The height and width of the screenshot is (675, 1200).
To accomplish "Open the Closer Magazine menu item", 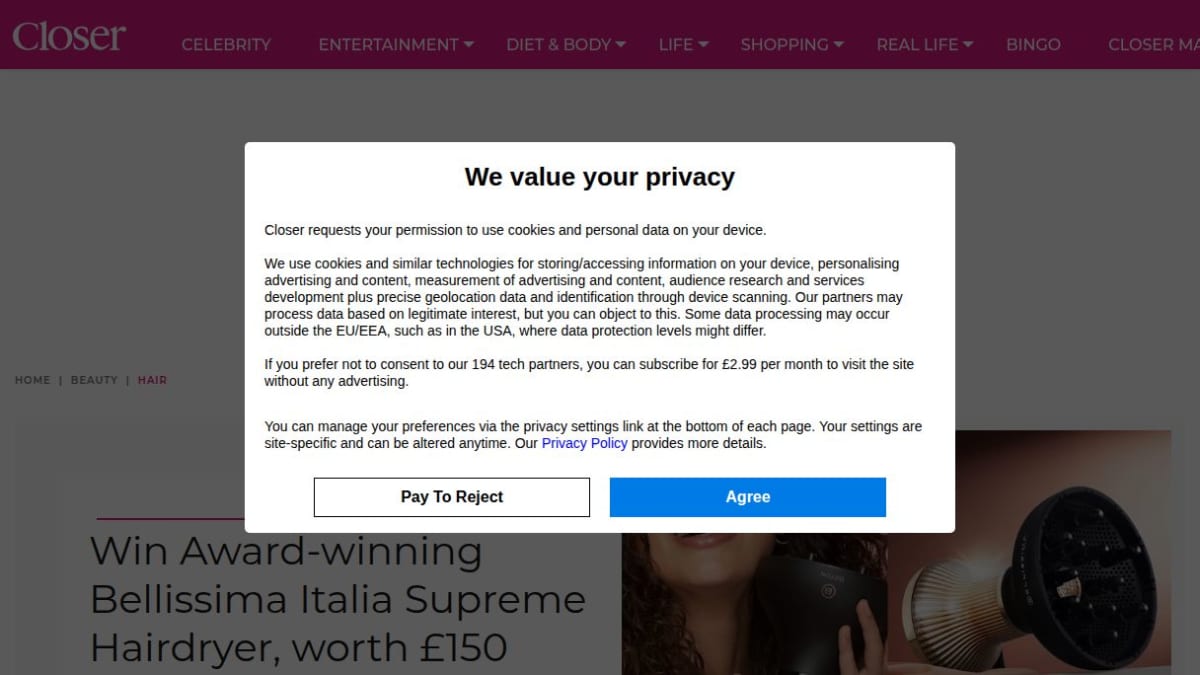I will (1154, 45).
